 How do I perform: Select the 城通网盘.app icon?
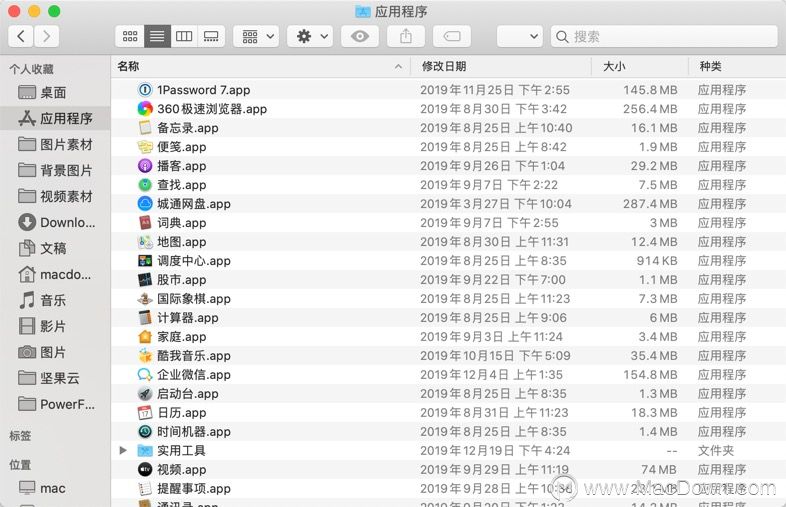point(145,204)
